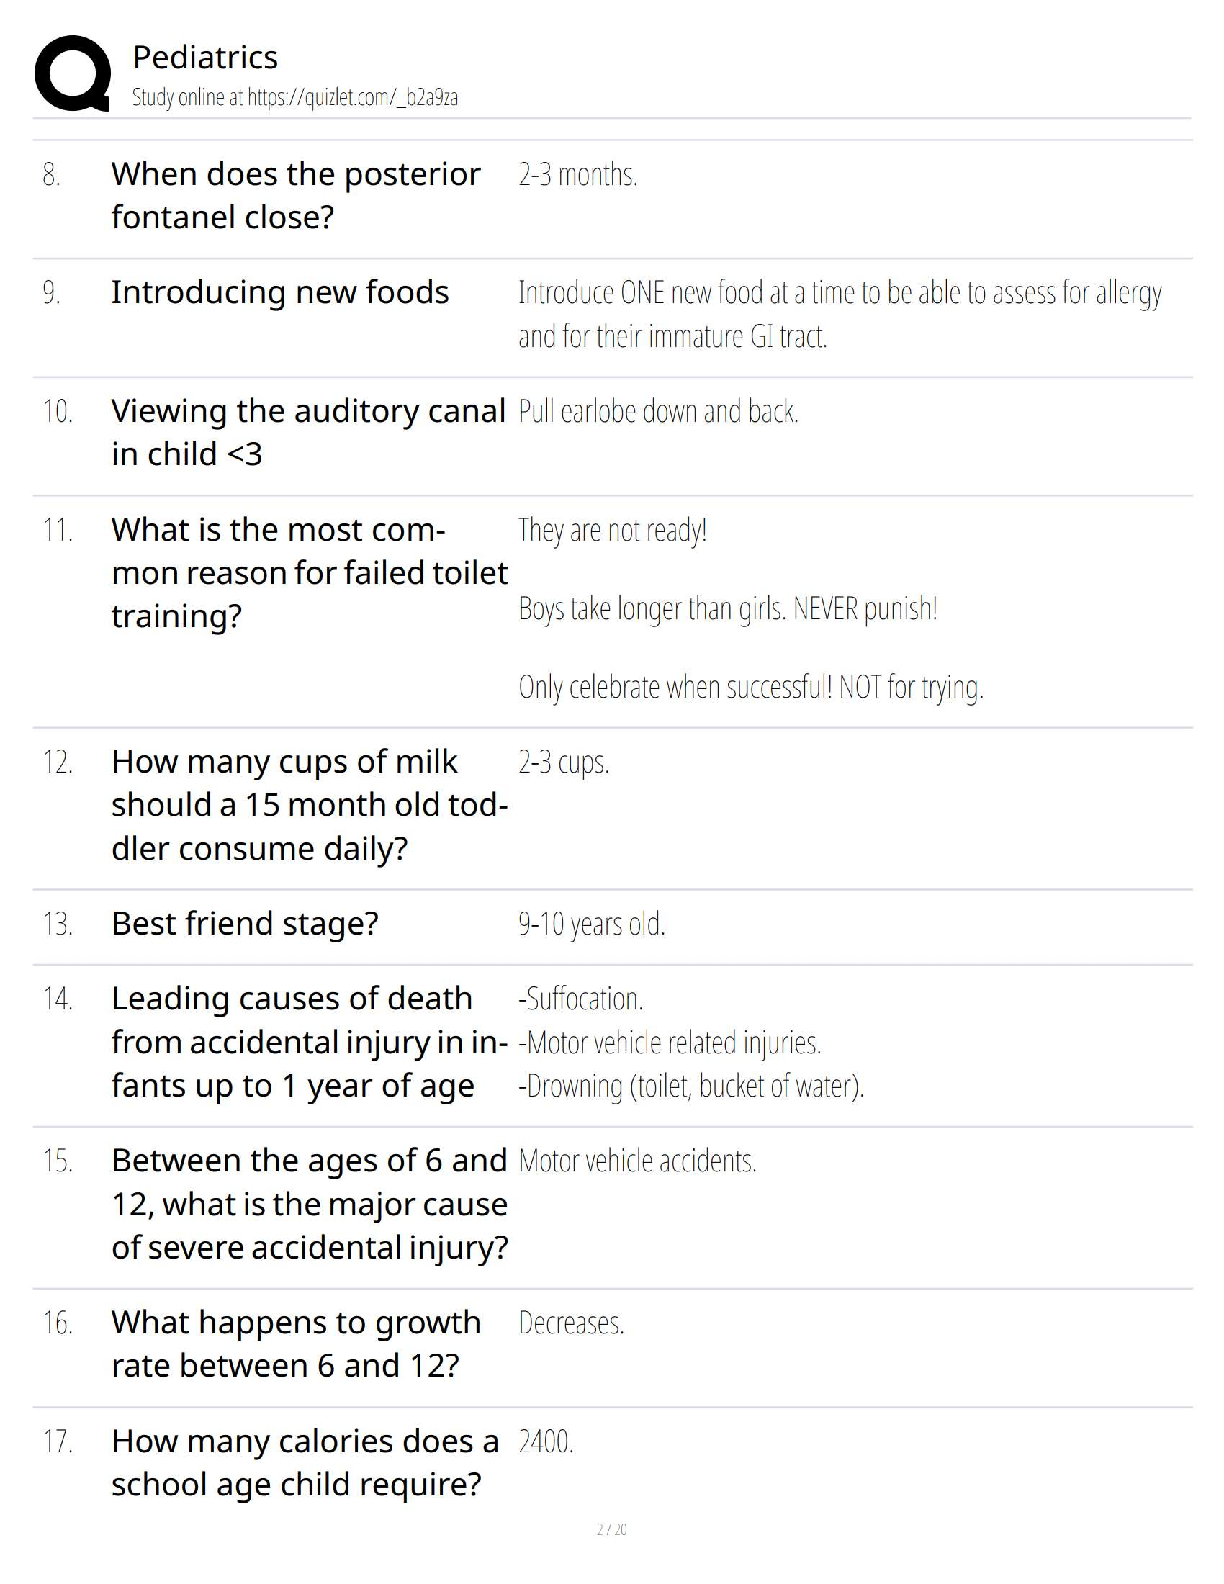The image size is (1224, 1584).
Task: Click the '2400.' calories answer
Action: (x=546, y=1442)
